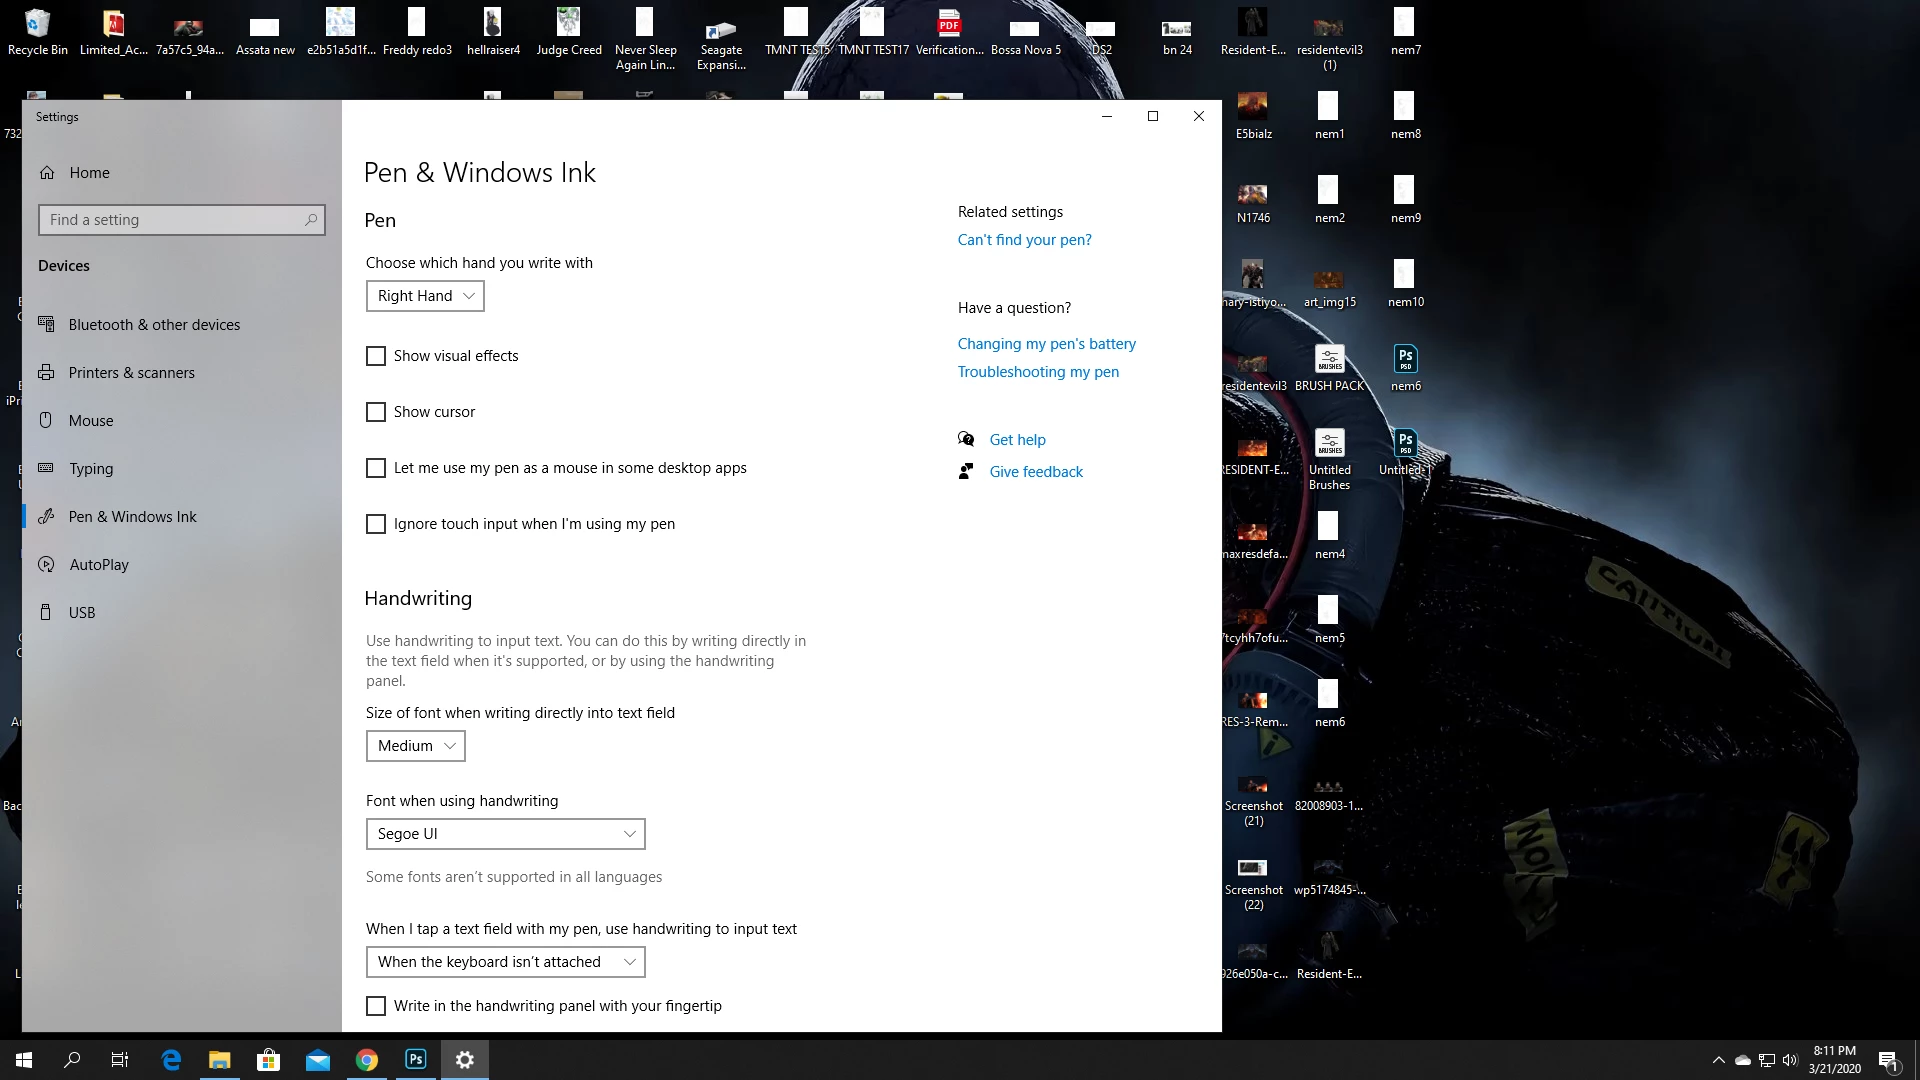Switch to Google Chrome on taskbar
Screen dimensions: 1920x1080
click(x=366, y=1060)
